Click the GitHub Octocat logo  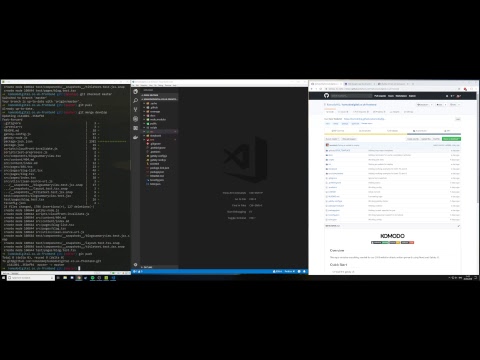pos(326,96)
